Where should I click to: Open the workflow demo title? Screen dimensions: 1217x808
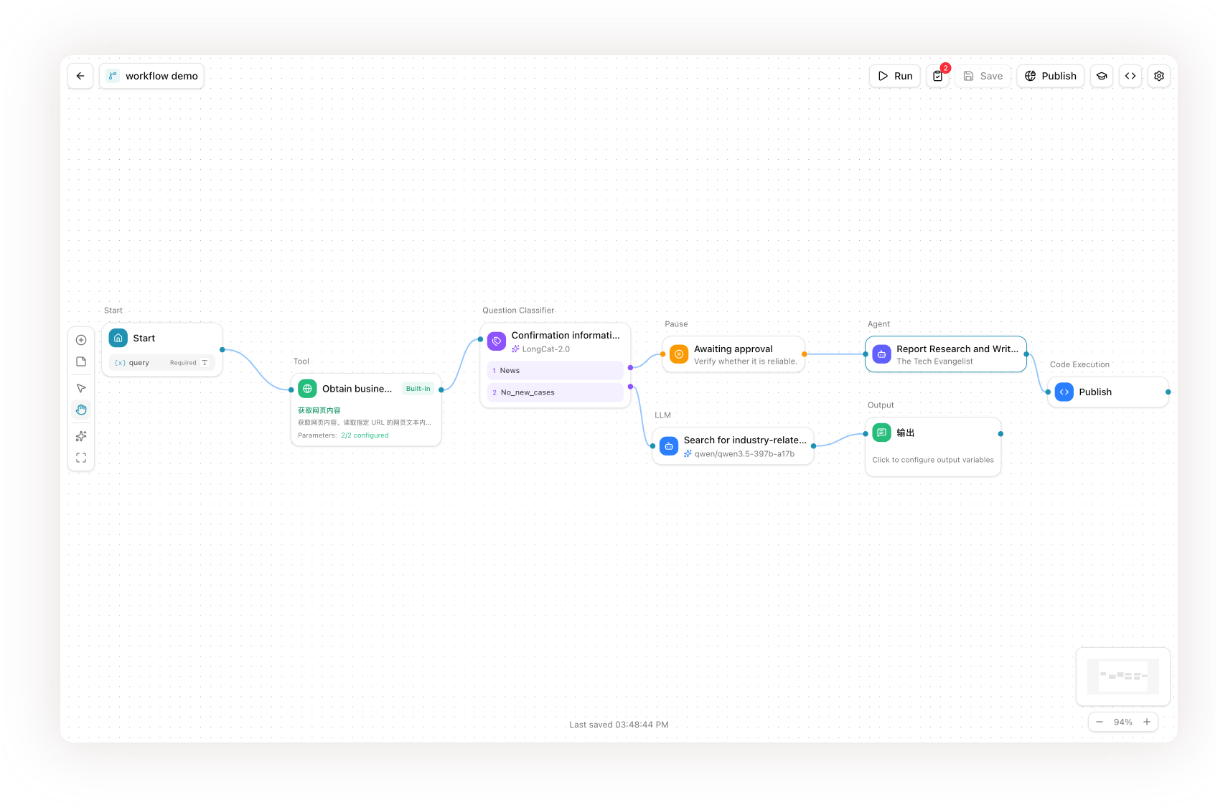pyautogui.click(x=152, y=76)
